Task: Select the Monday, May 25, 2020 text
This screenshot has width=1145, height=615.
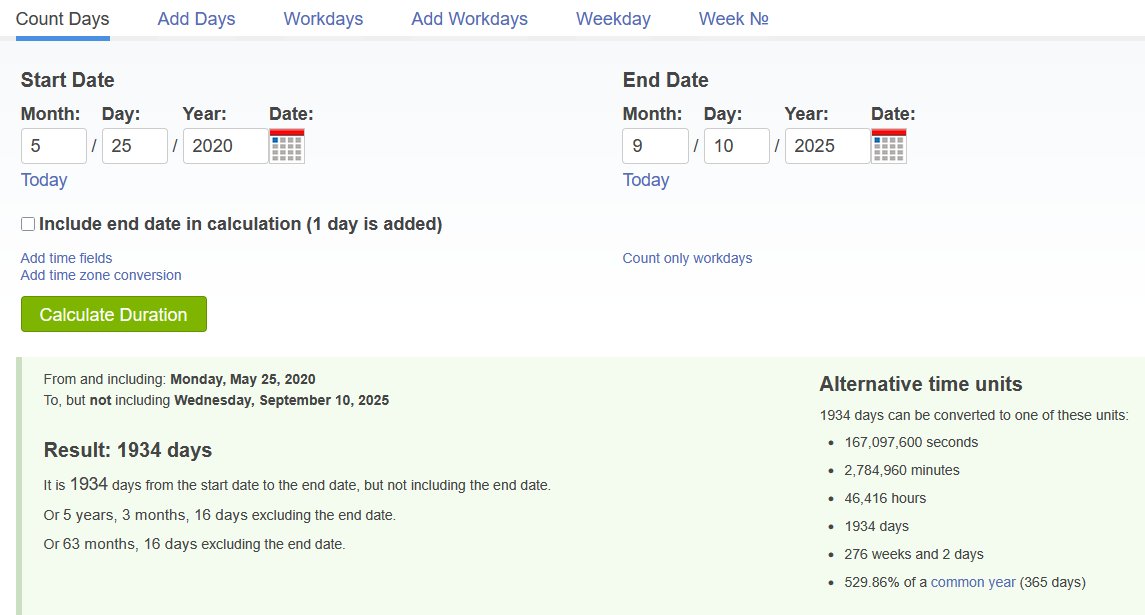Action: point(242,379)
